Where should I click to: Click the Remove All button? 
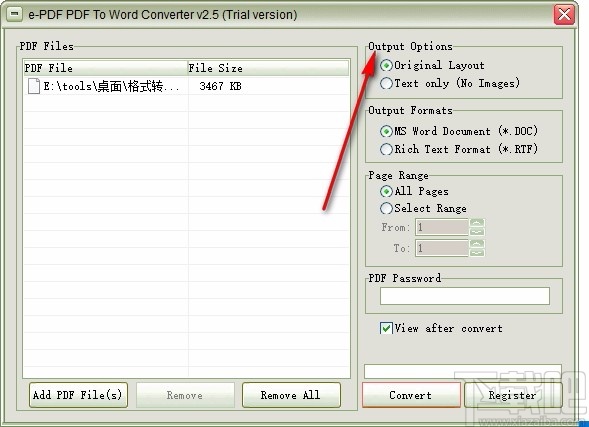[291, 395]
